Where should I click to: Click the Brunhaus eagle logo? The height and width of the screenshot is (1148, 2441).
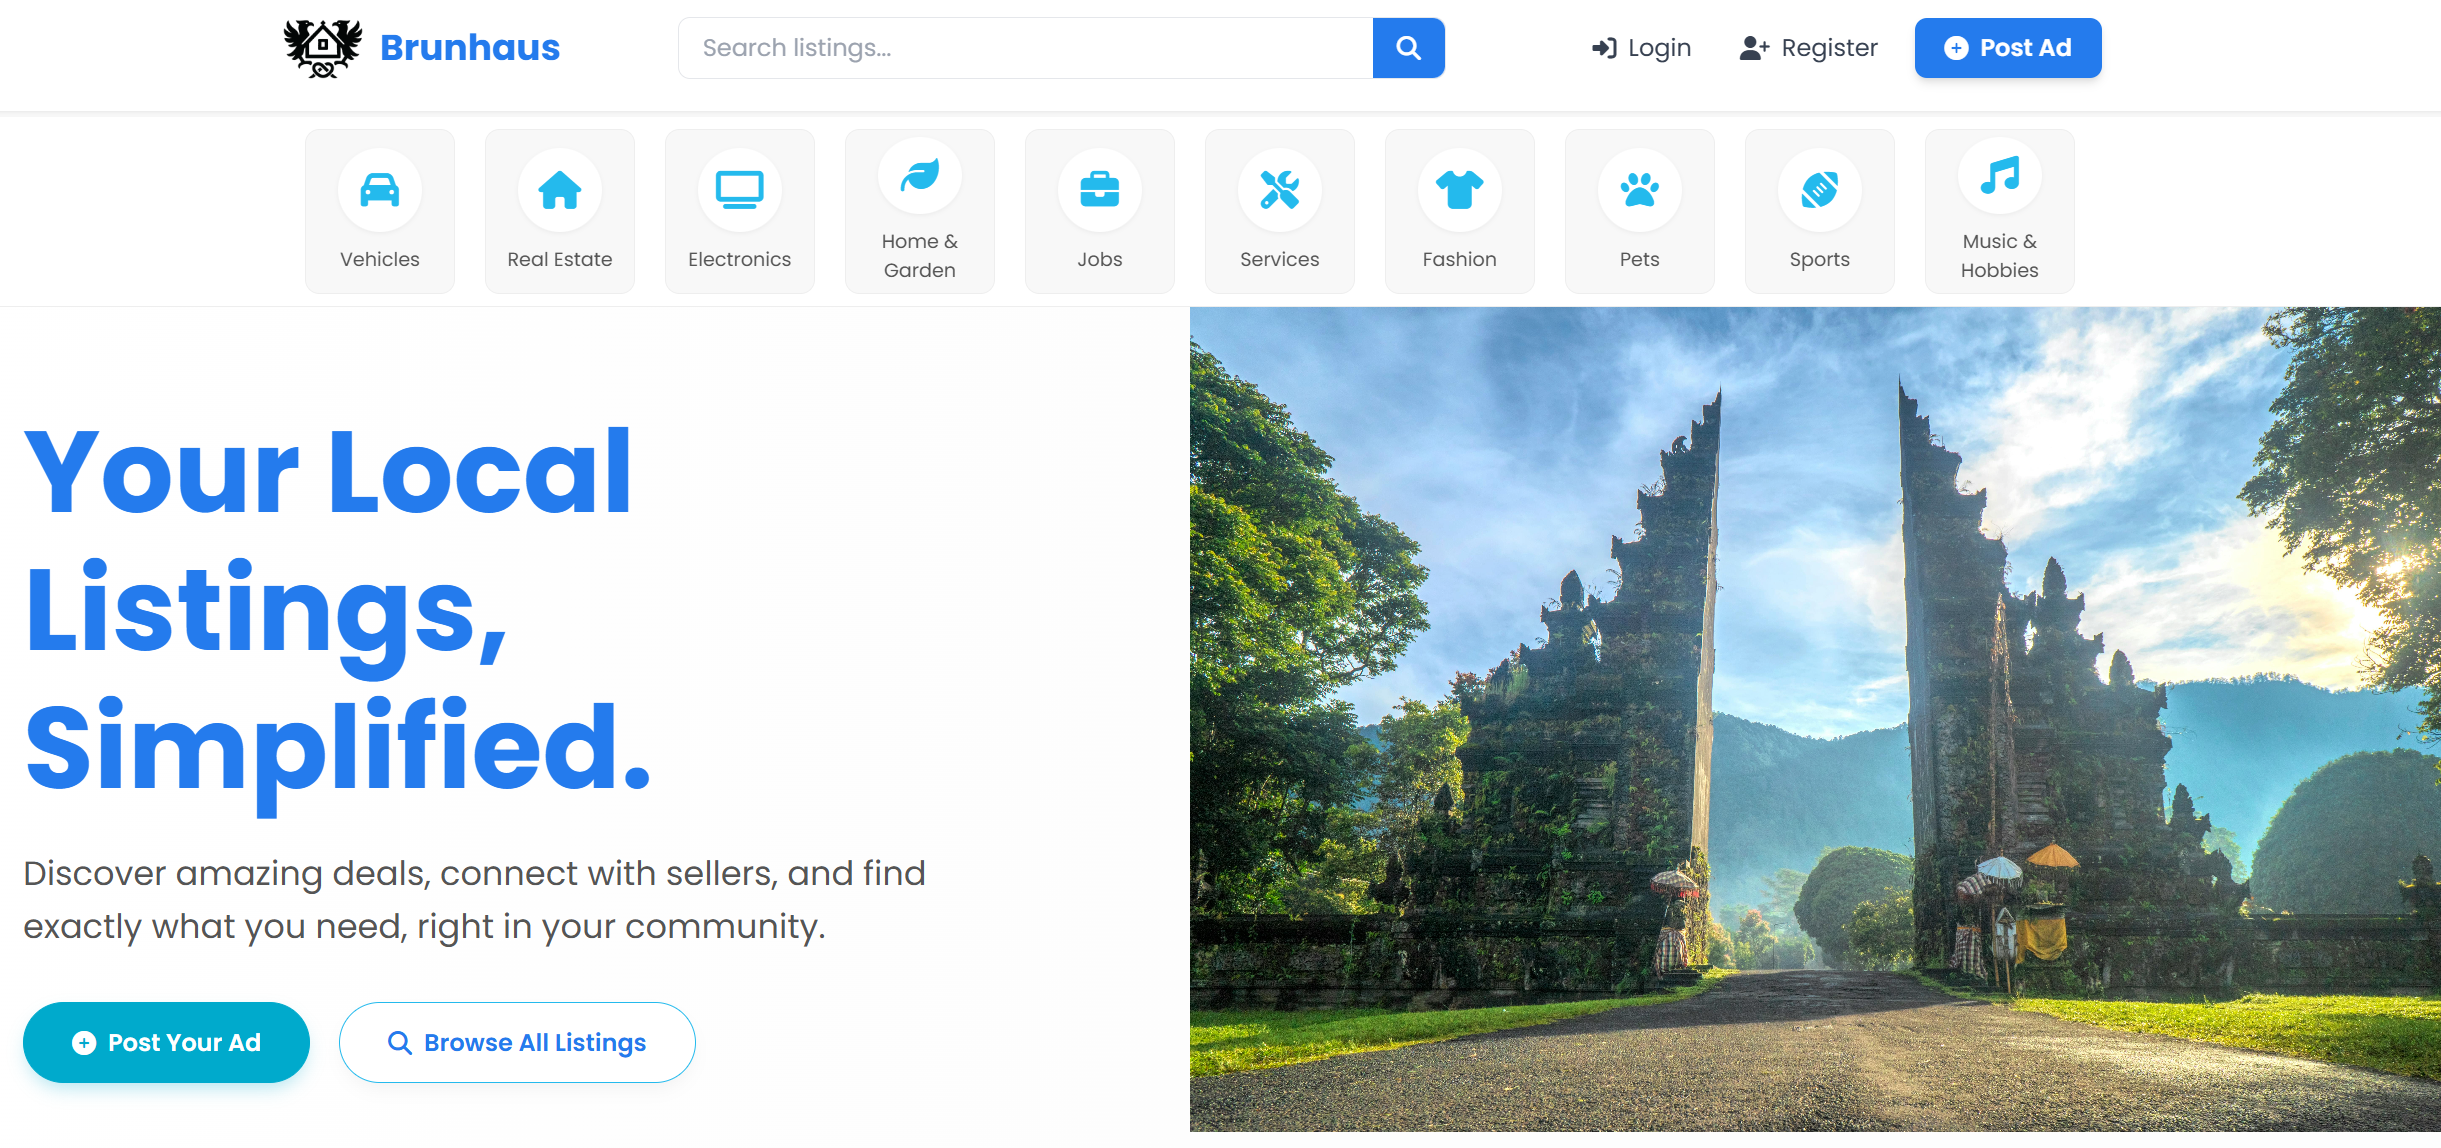coord(322,48)
